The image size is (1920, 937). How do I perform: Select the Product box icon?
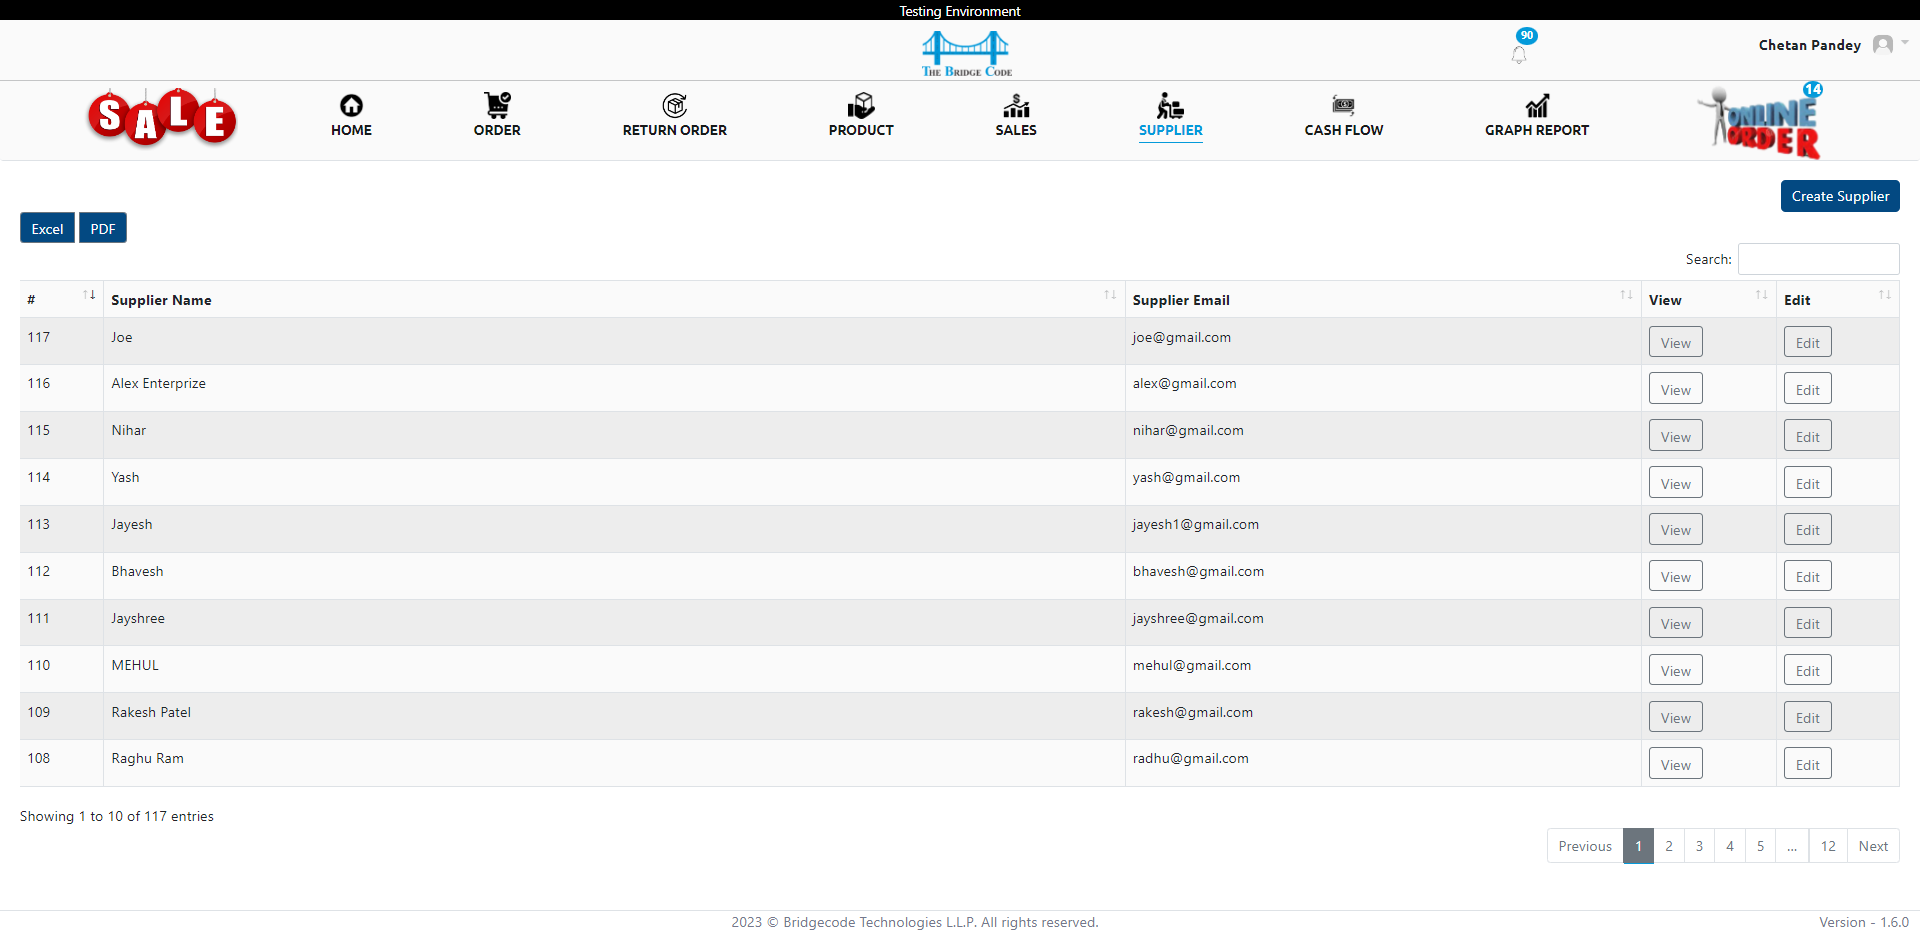[x=861, y=105]
